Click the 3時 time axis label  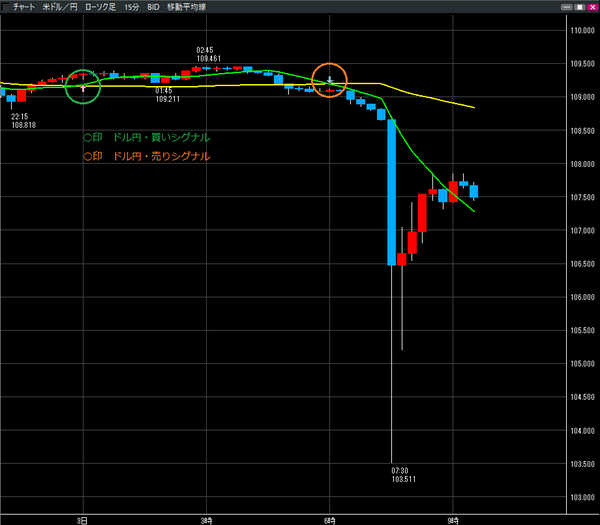pyautogui.click(x=206, y=520)
